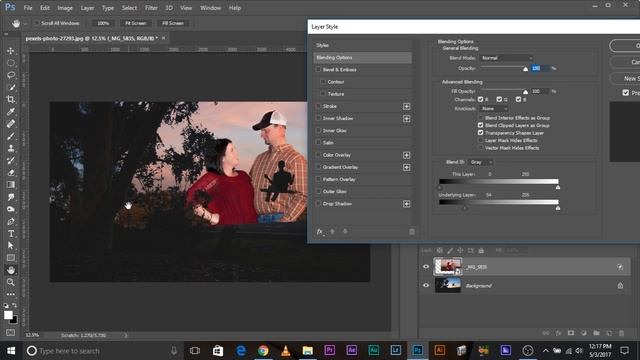Select the Smudge tool

11,197
